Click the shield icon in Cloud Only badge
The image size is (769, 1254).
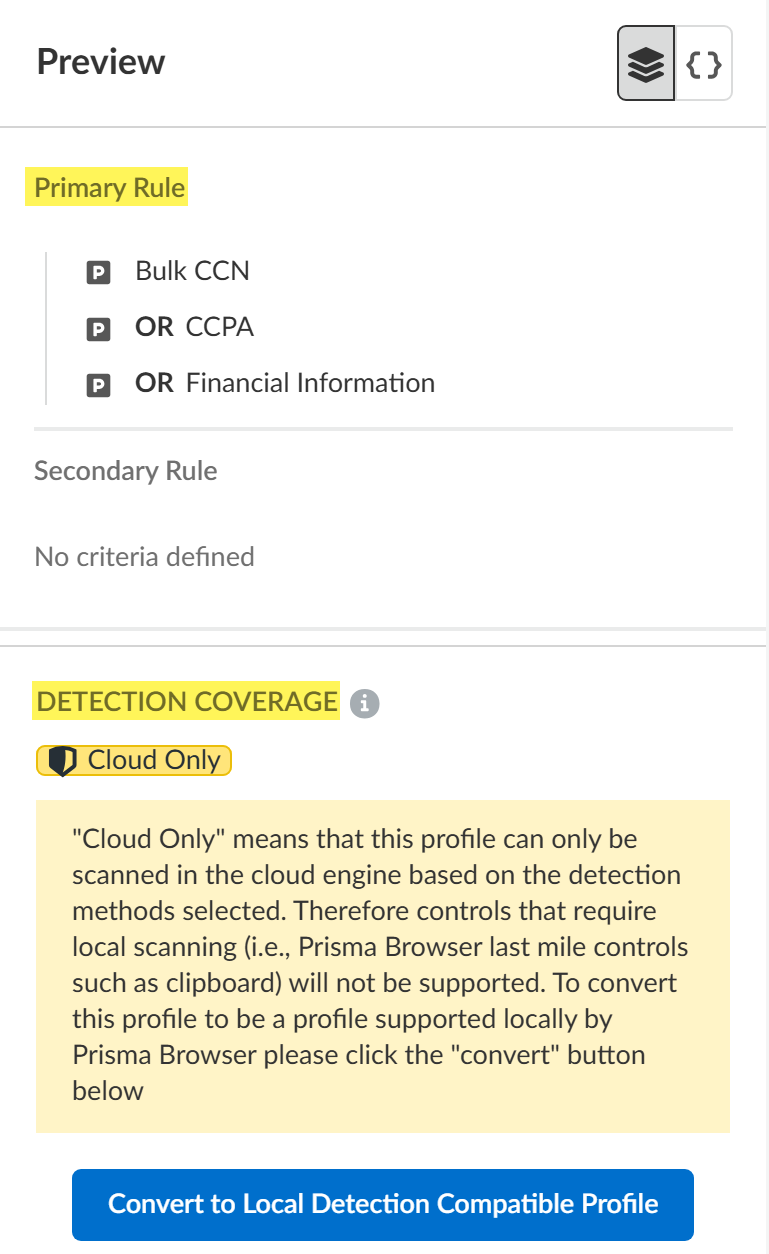tap(63, 761)
